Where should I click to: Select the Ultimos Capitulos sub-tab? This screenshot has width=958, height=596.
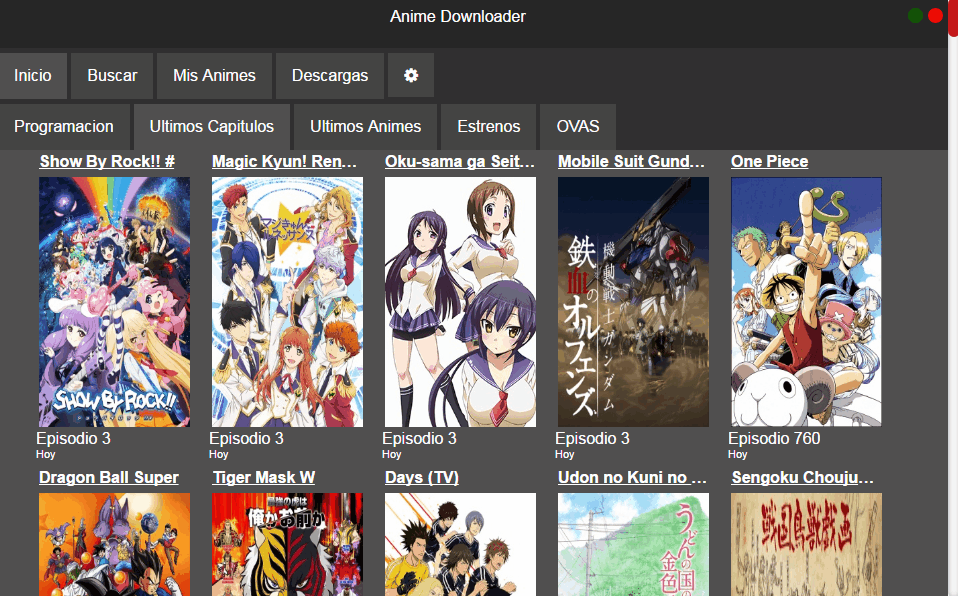(212, 127)
